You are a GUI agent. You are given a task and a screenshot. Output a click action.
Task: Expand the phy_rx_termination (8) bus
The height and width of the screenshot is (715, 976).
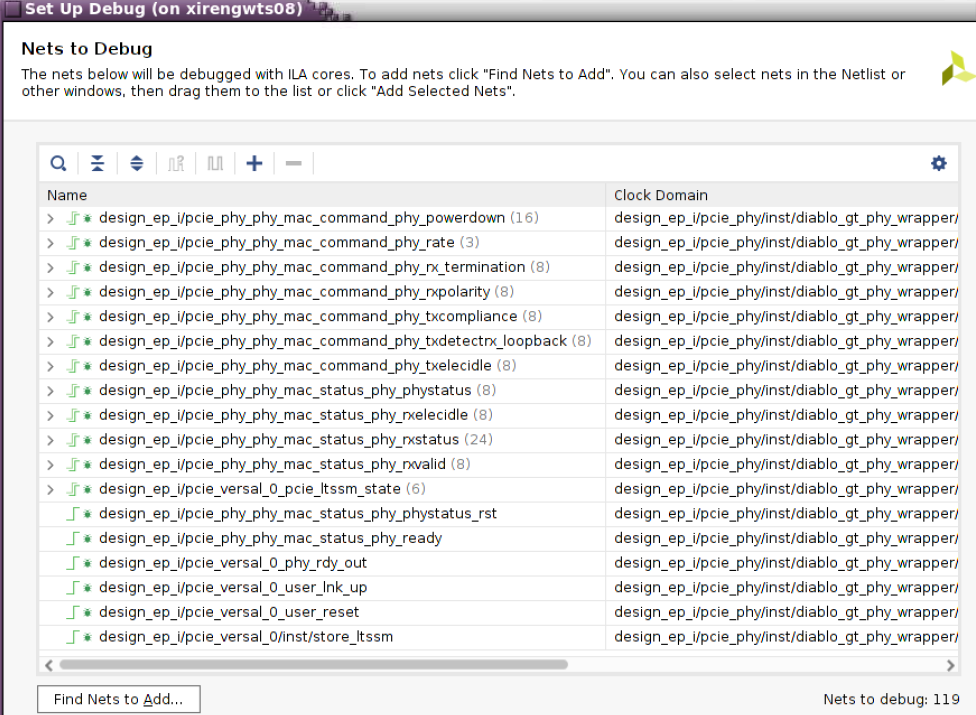(x=51, y=268)
